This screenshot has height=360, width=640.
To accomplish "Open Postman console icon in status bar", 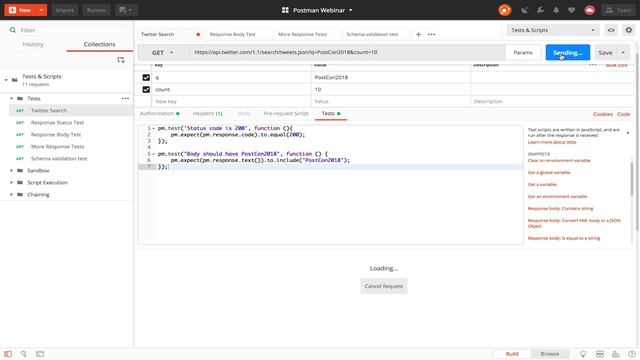I will [40, 354].
